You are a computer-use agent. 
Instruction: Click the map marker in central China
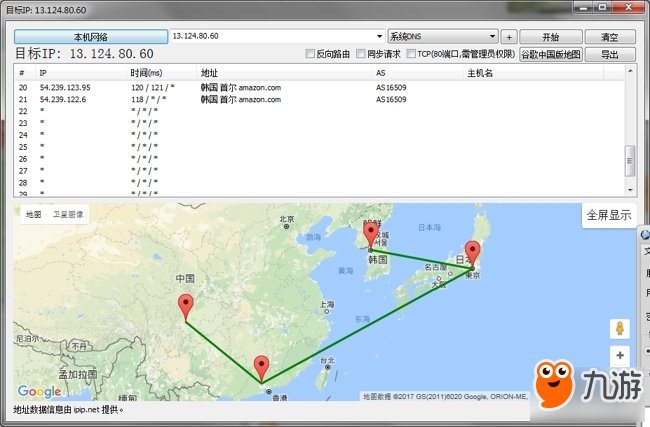pyautogui.click(x=186, y=307)
